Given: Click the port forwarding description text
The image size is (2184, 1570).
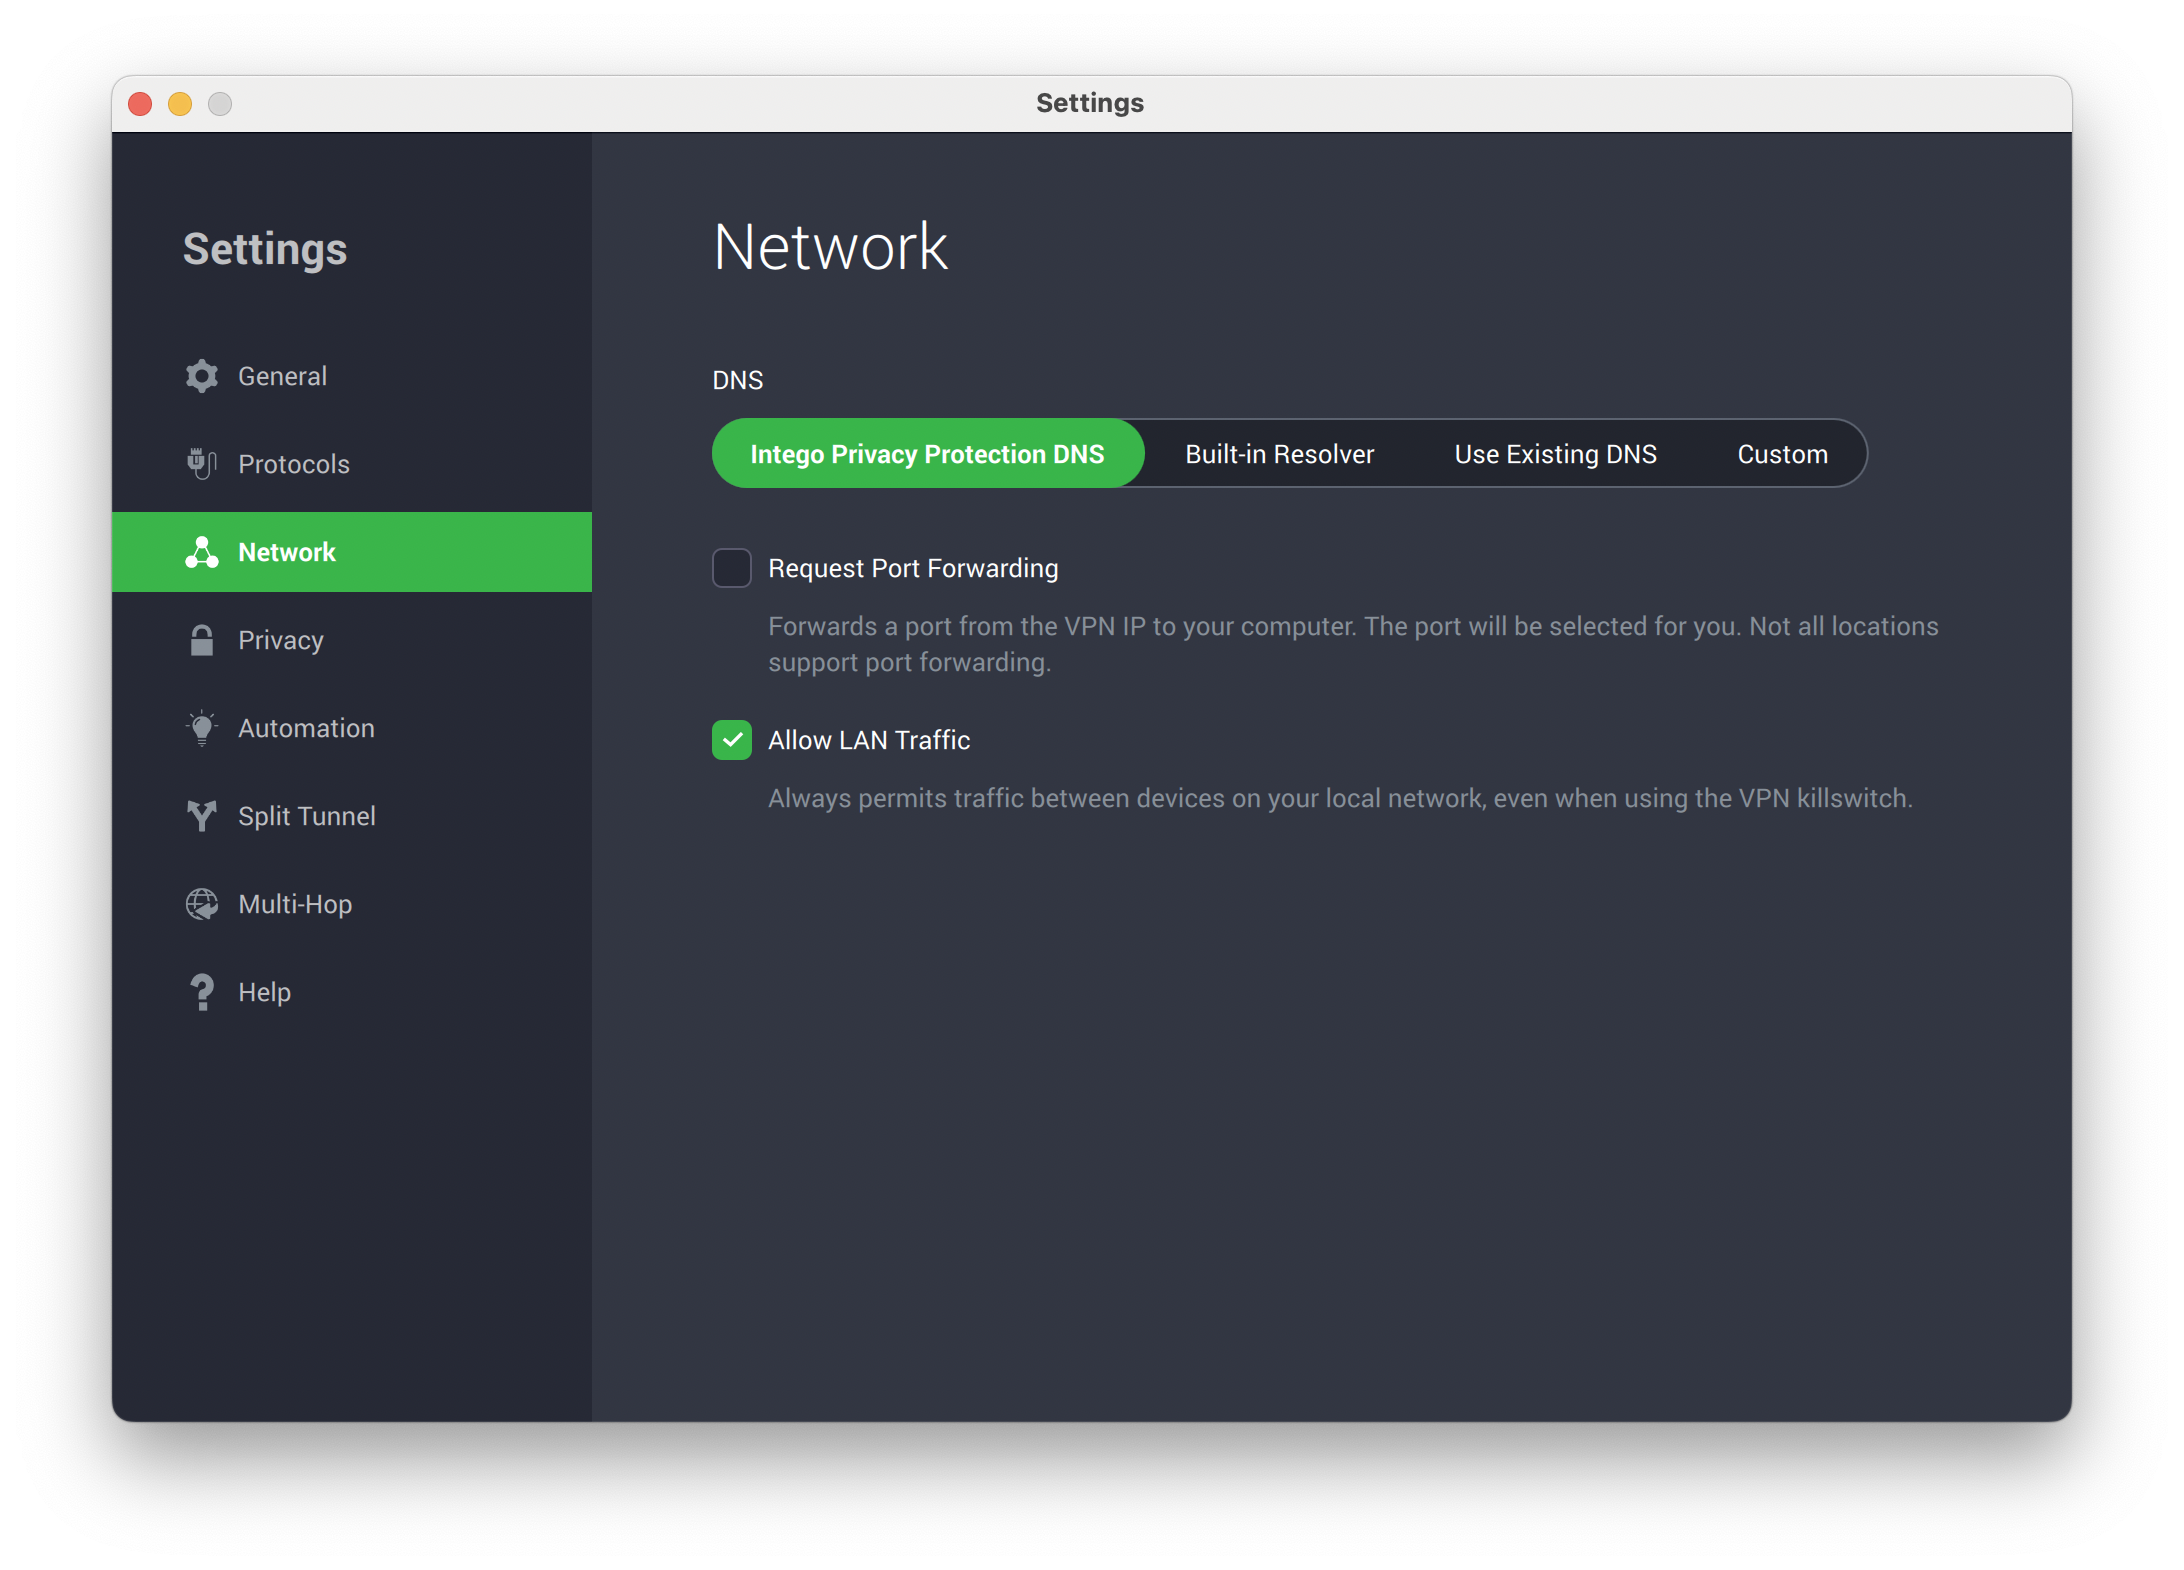Looking at the screenshot, I should point(1353,644).
